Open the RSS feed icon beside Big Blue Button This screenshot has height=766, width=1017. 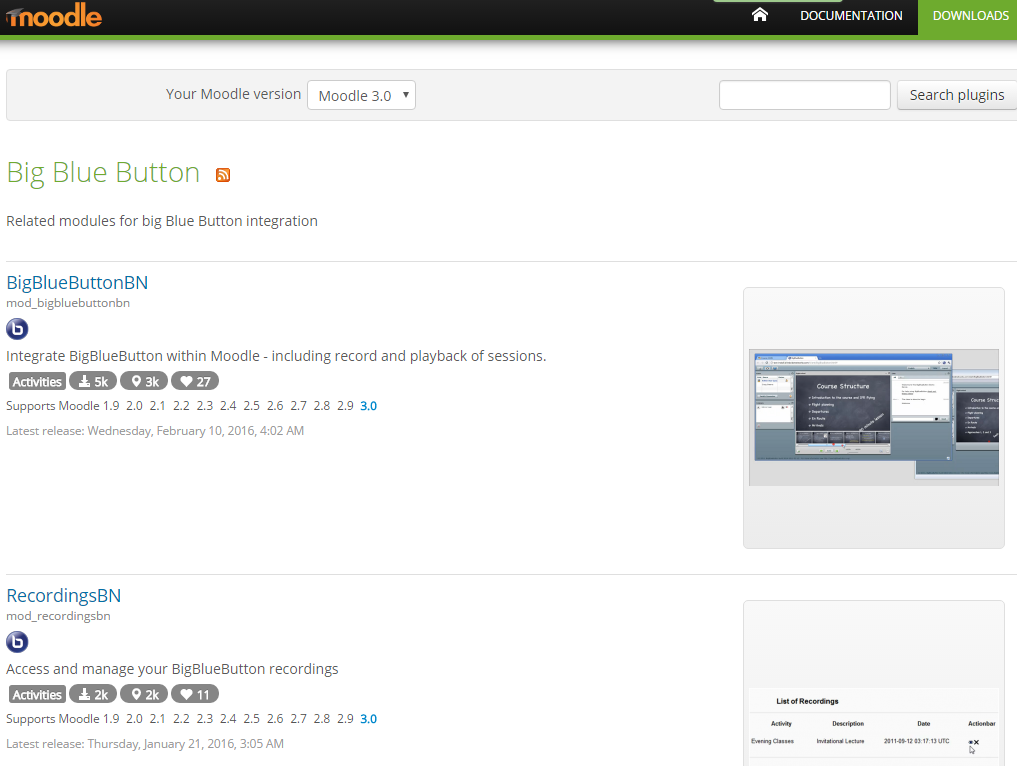click(x=223, y=175)
